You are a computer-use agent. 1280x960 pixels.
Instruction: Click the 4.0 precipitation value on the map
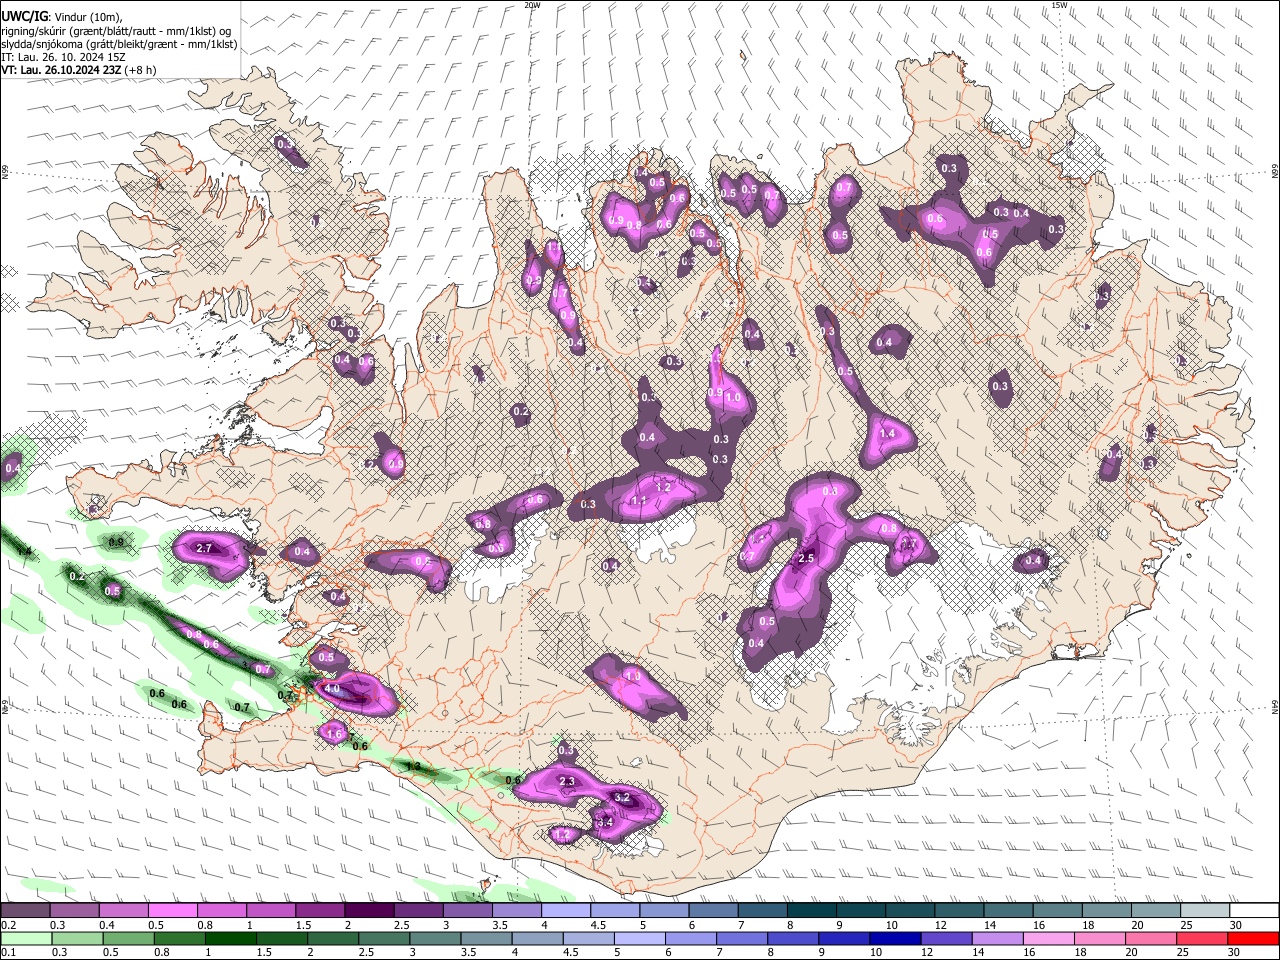(x=332, y=690)
